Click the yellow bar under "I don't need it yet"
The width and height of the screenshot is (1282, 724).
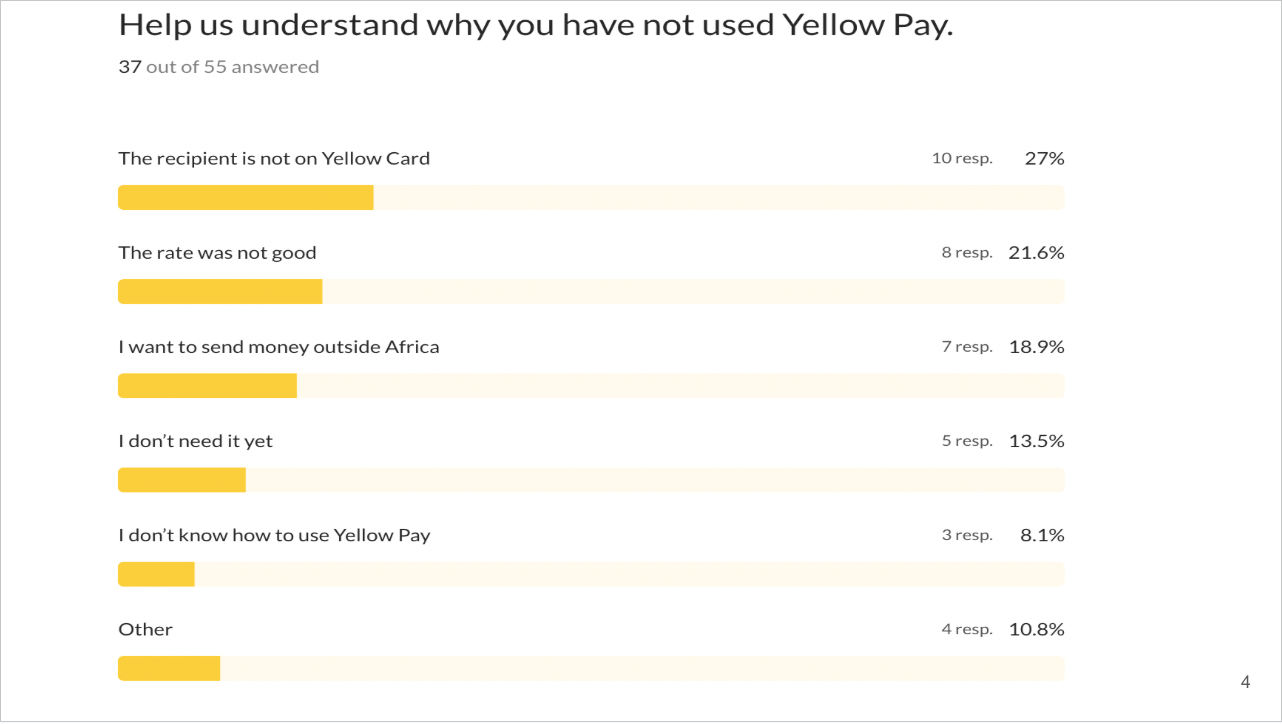[182, 480]
